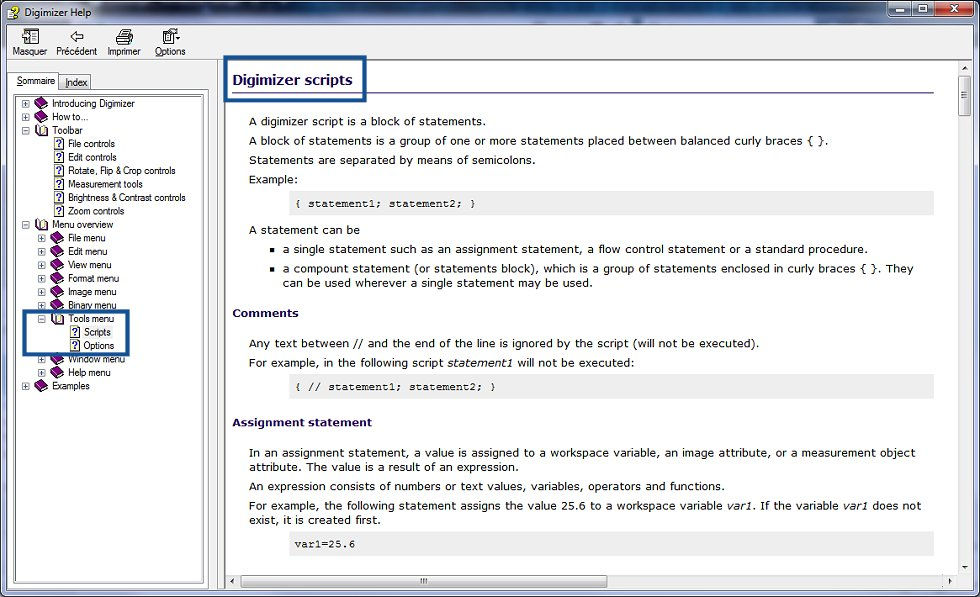This screenshot has height=597, width=980.
Task: Click the page icon next to Brightness & Contrast controls
Action: (x=59, y=198)
